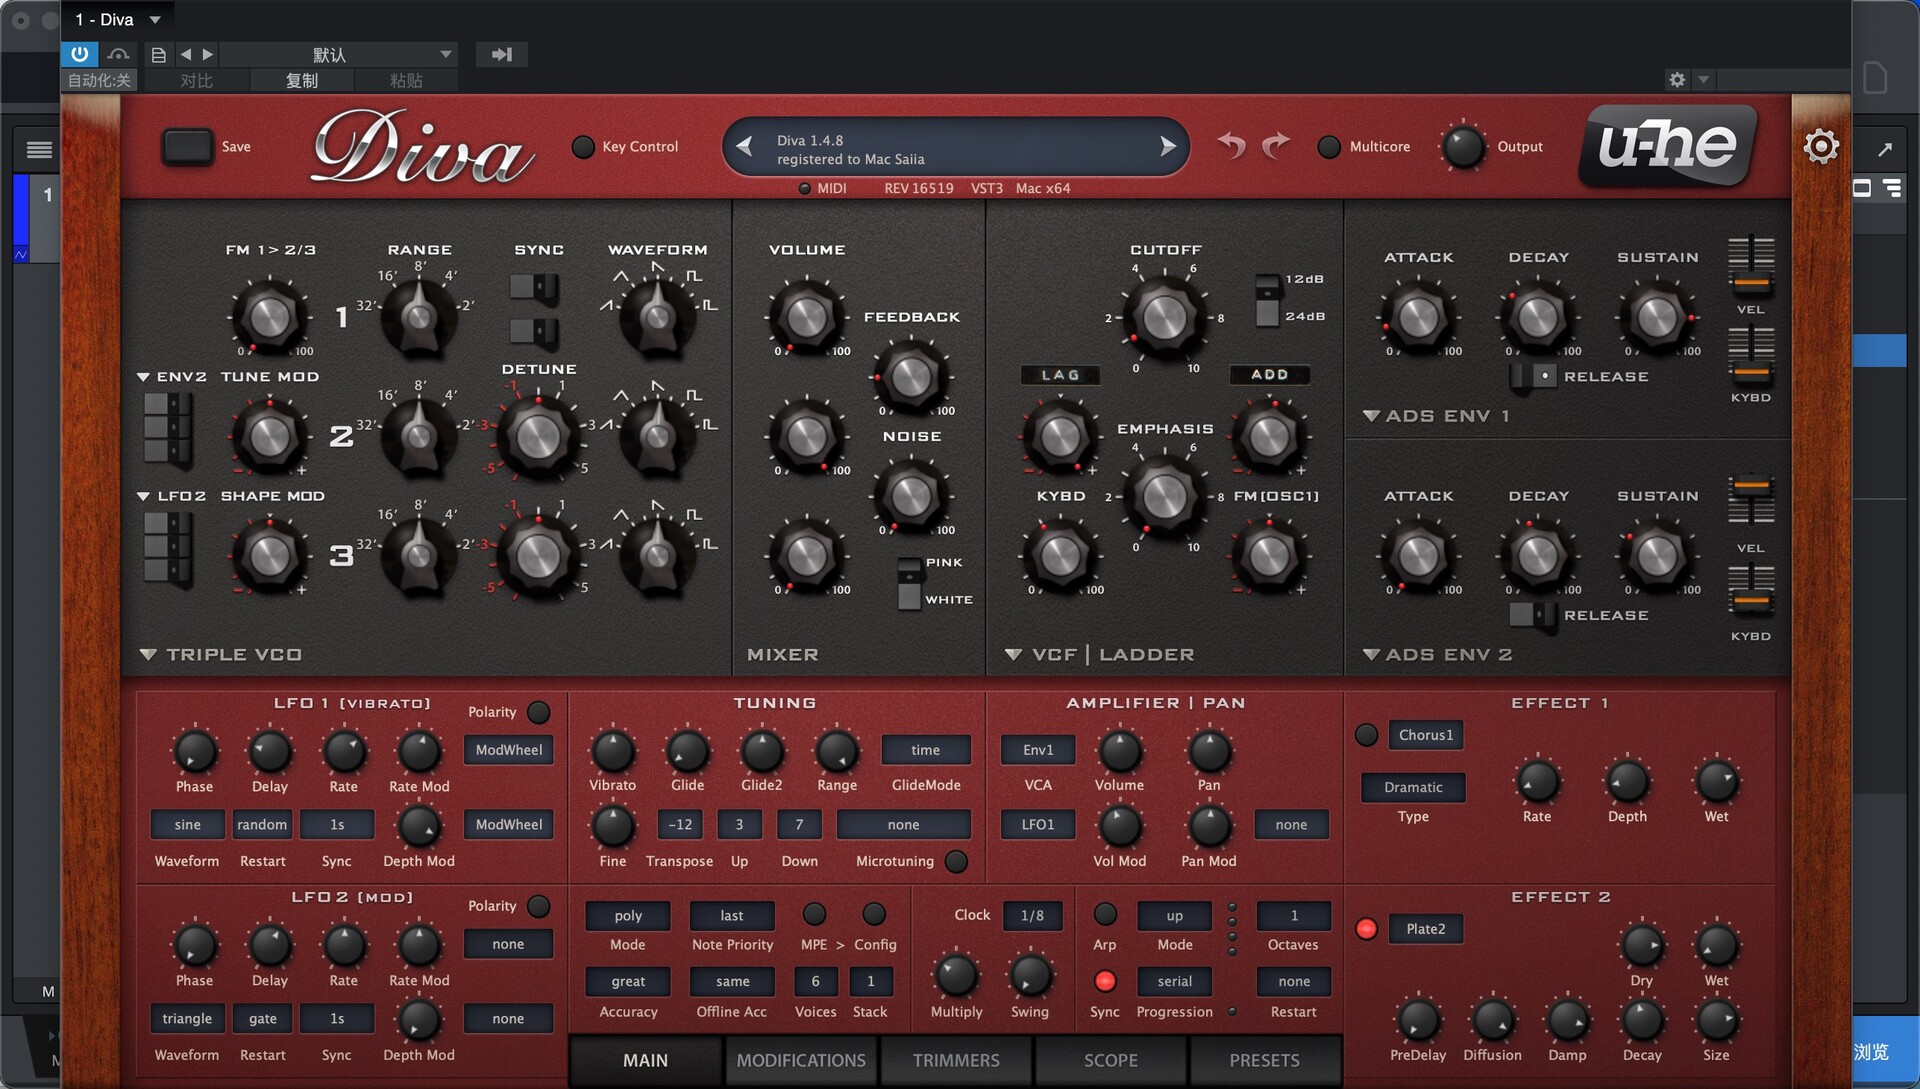1920x1089 pixels.
Task: Toggle the blue plugin bypass power icon
Action: [x=79, y=54]
